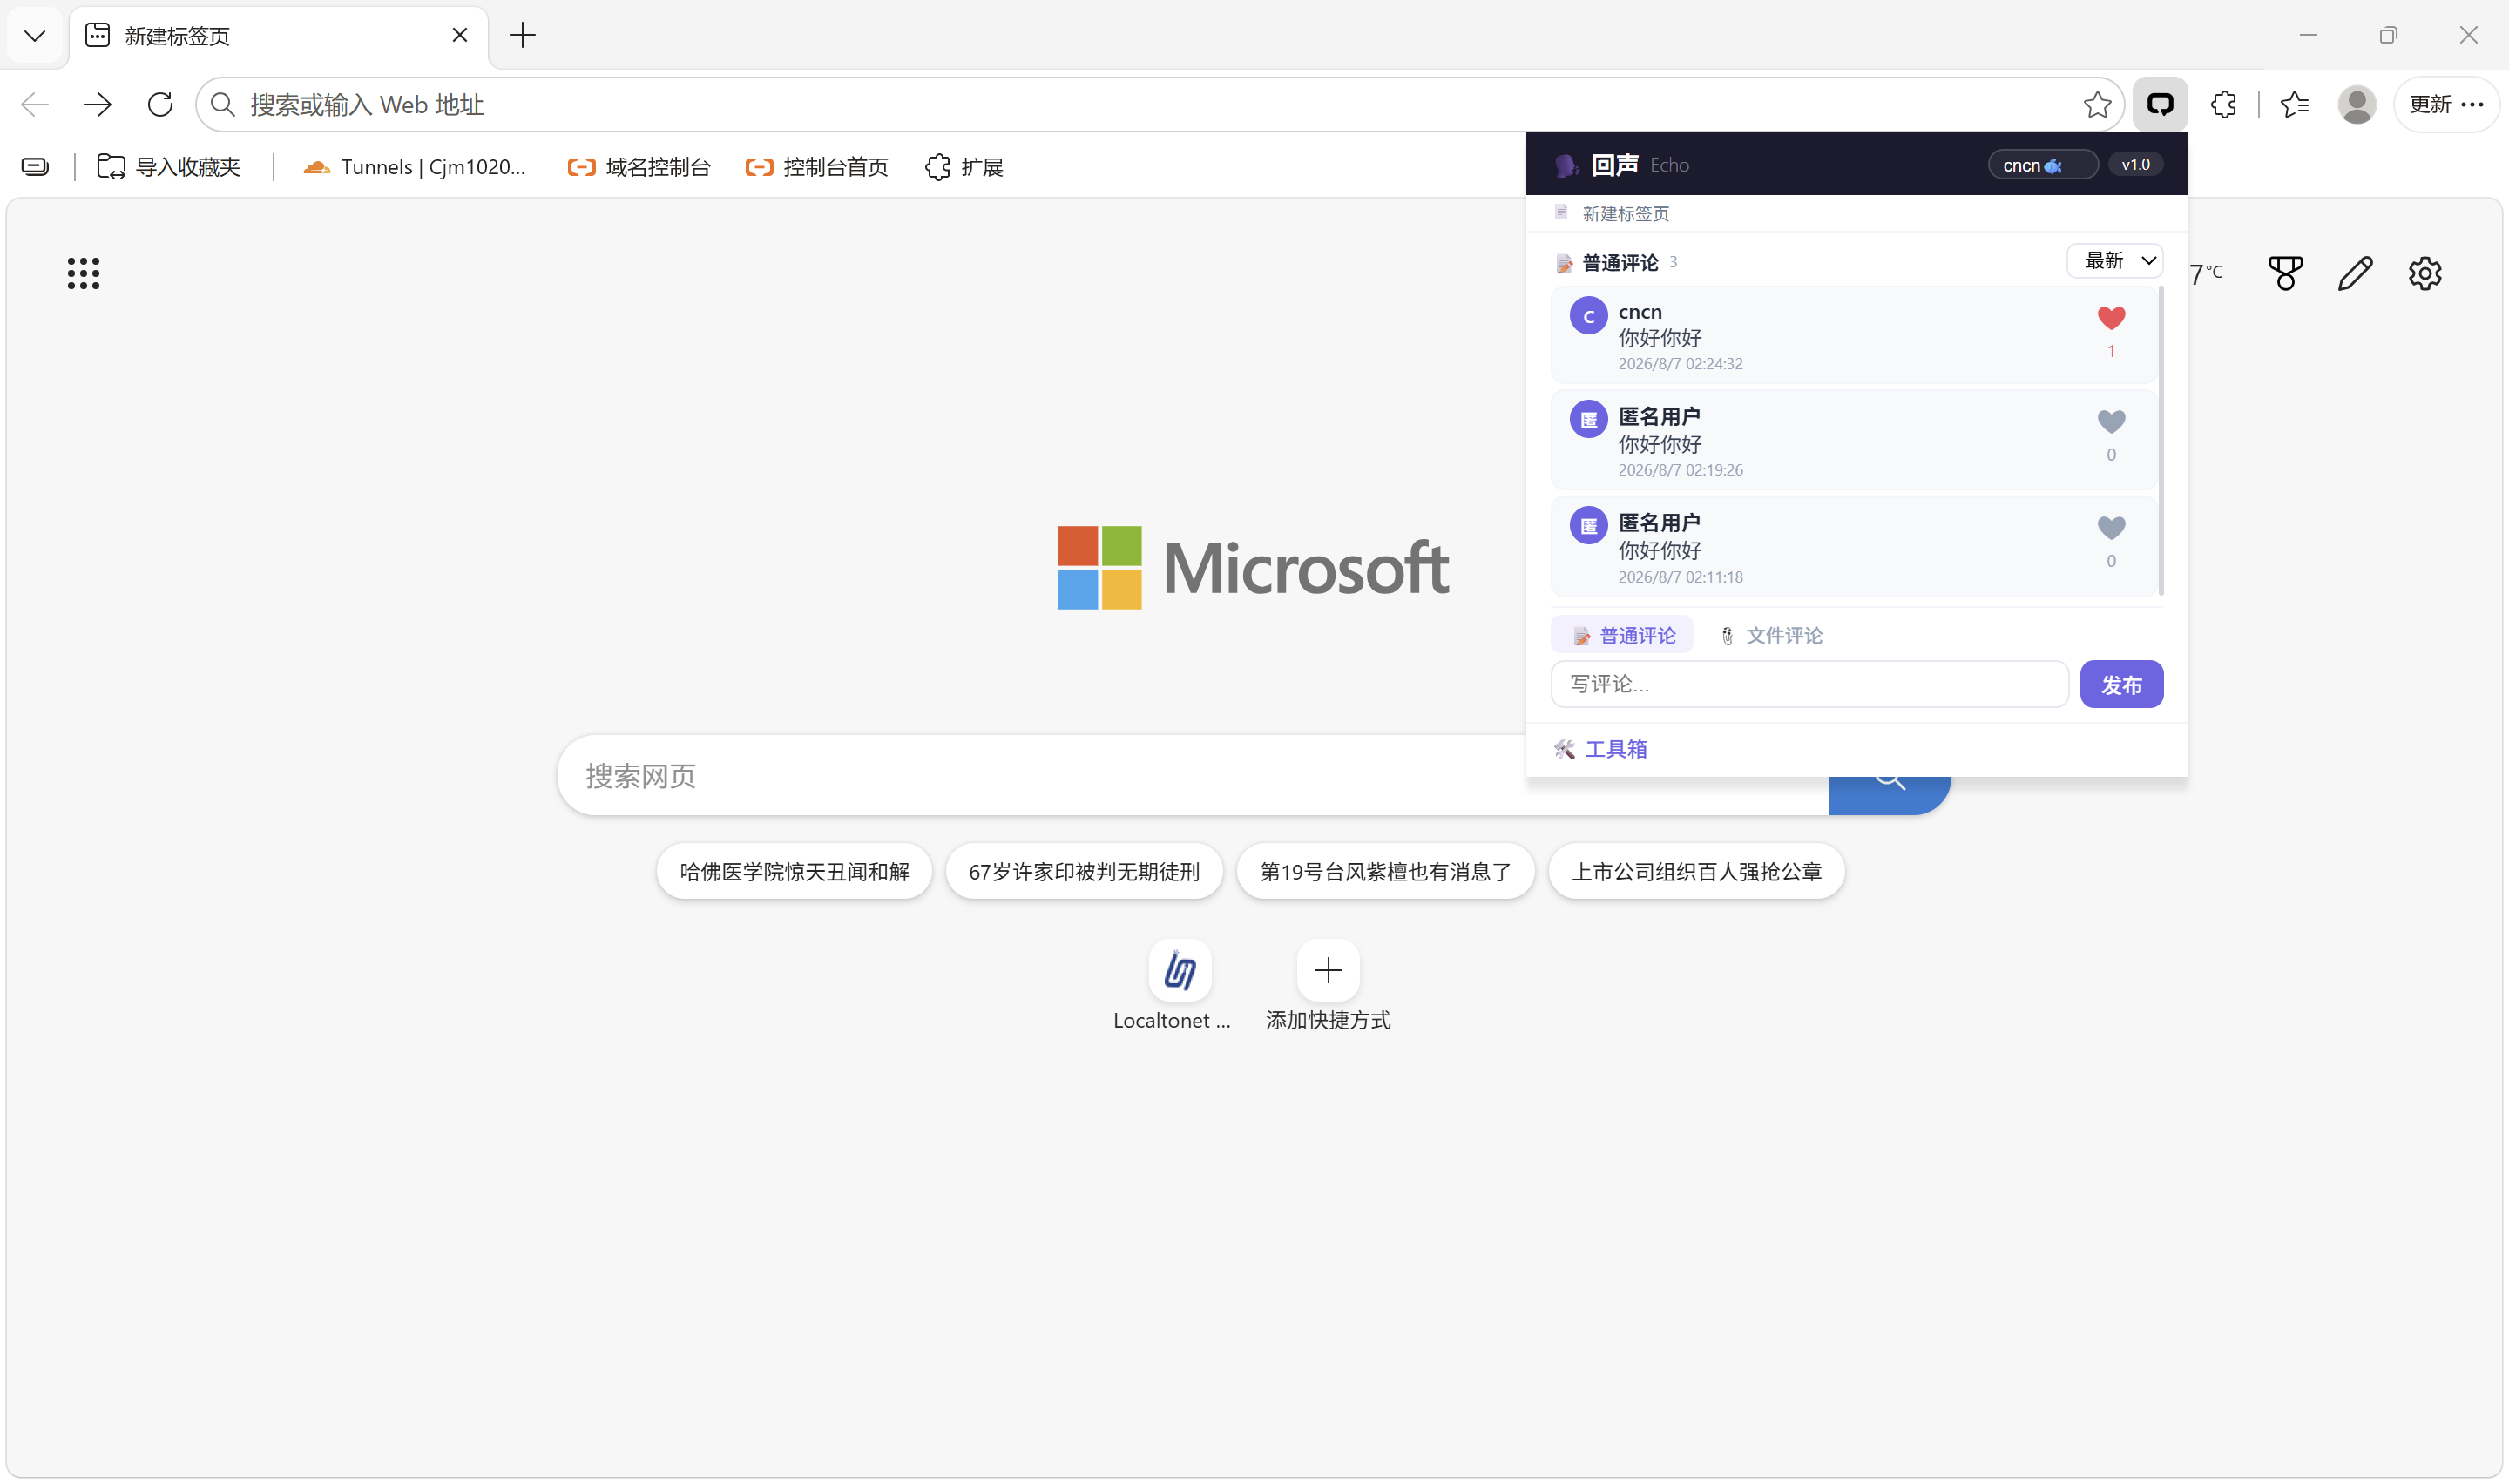Viewport: 2509px width, 1484px height.
Task: Open the 控制台首页 bookmark
Action: coord(816,166)
